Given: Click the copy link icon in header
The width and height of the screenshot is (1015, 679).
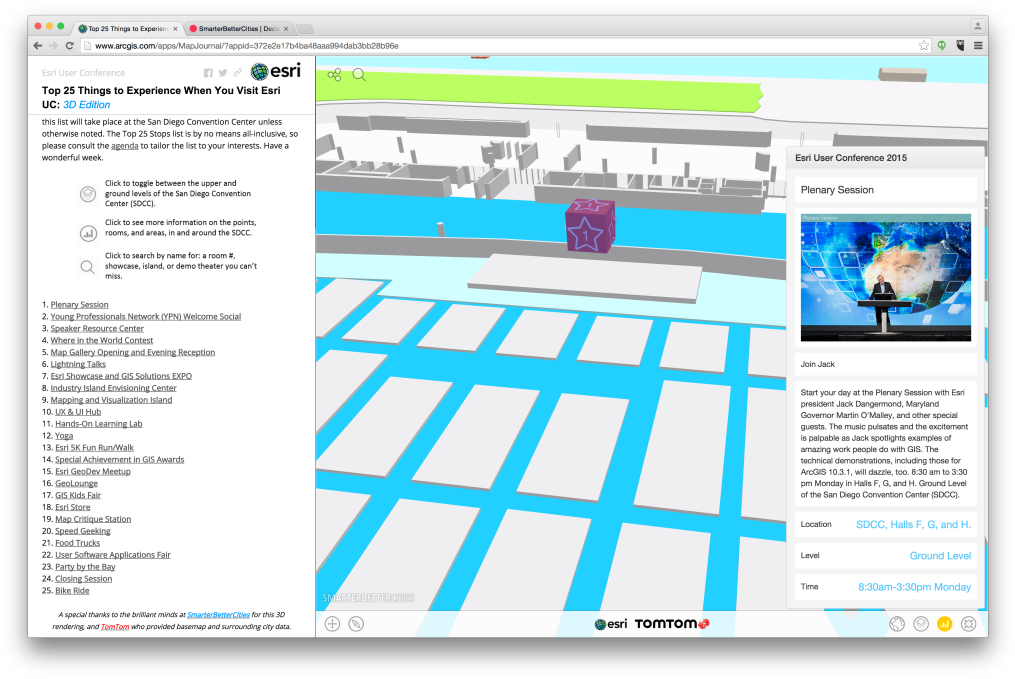Looking at the screenshot, I should tap(238, 73).
